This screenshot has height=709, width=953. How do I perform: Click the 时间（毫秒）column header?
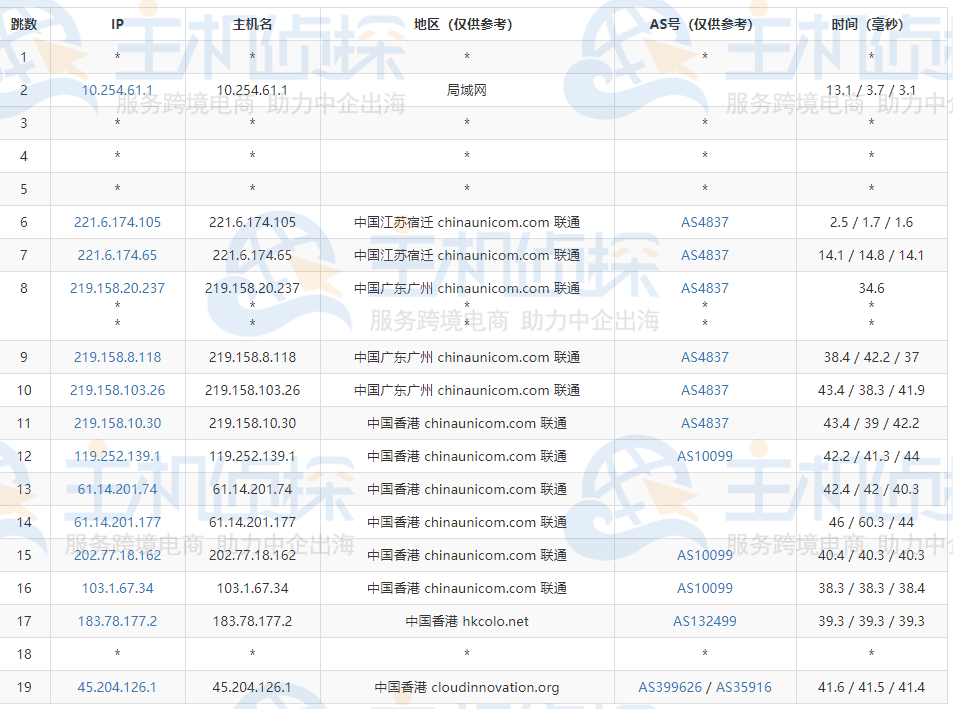point(871,24)
